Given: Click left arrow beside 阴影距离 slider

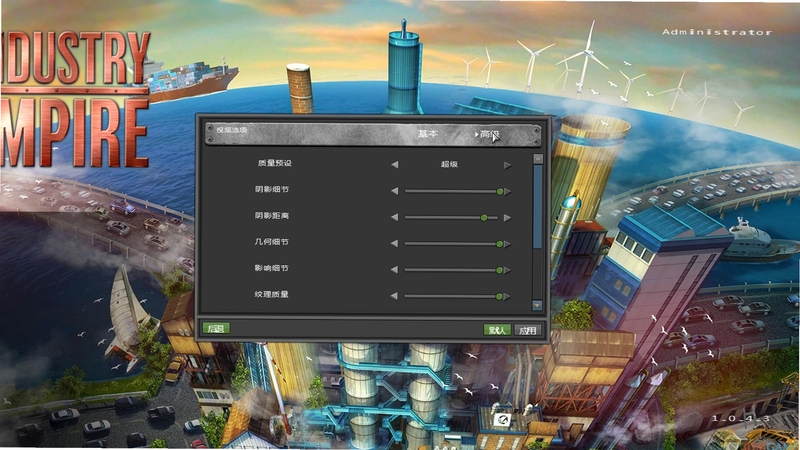Looking at the screenshot, I should 394,217.
